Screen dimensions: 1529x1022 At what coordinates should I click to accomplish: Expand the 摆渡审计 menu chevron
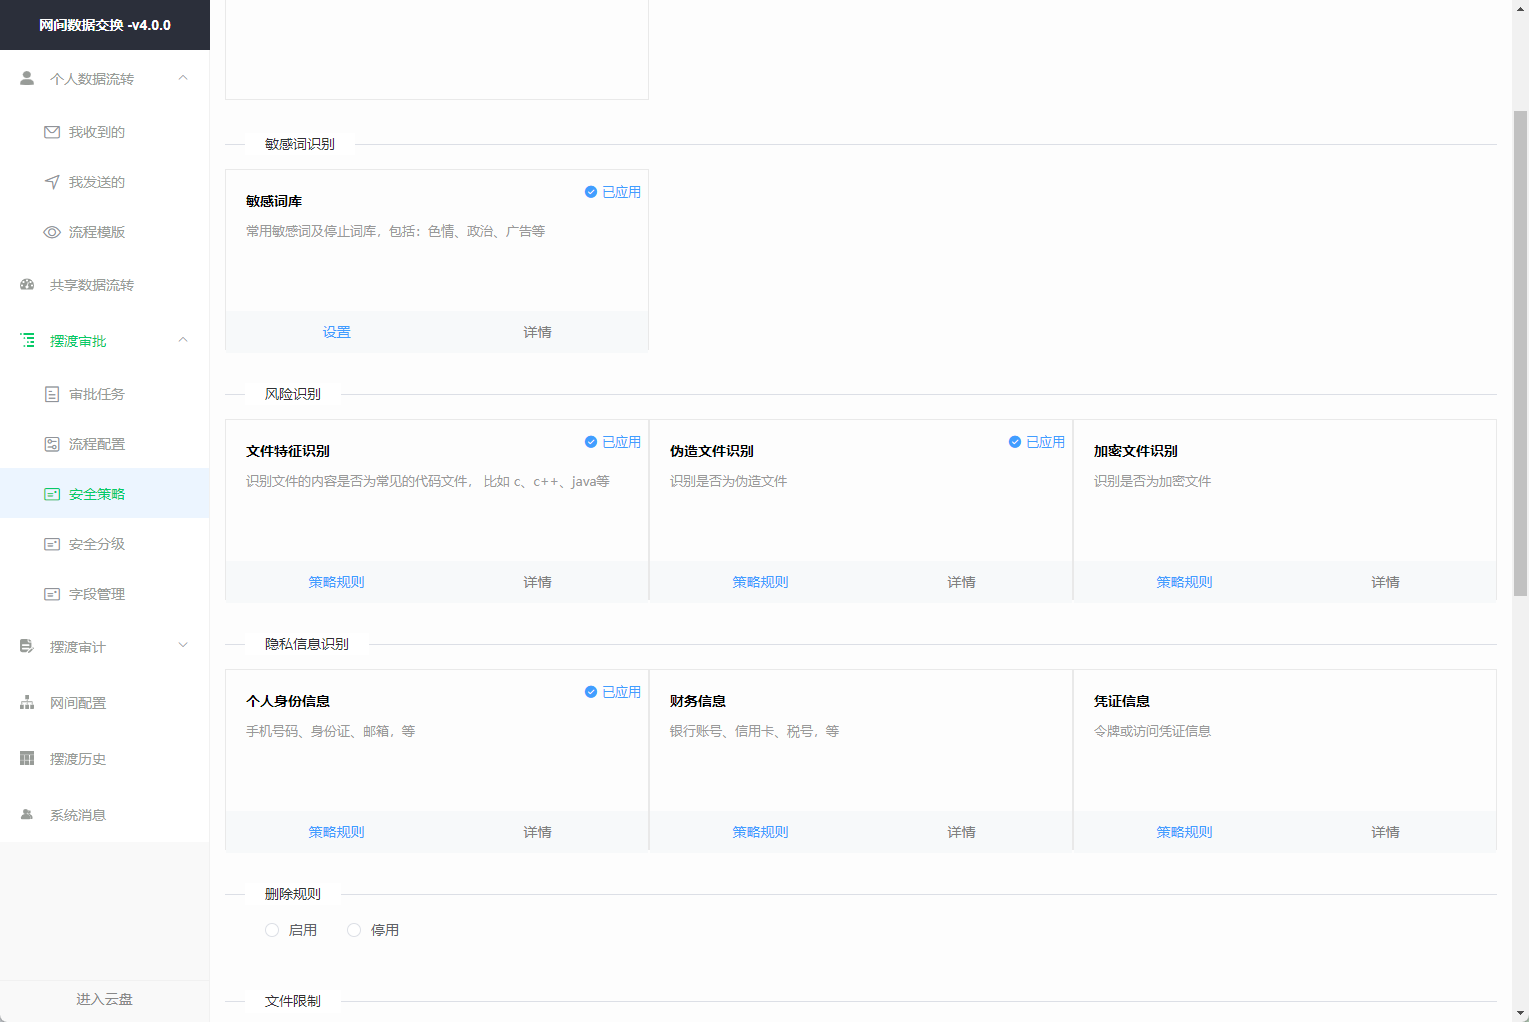[x=183, y=646]
